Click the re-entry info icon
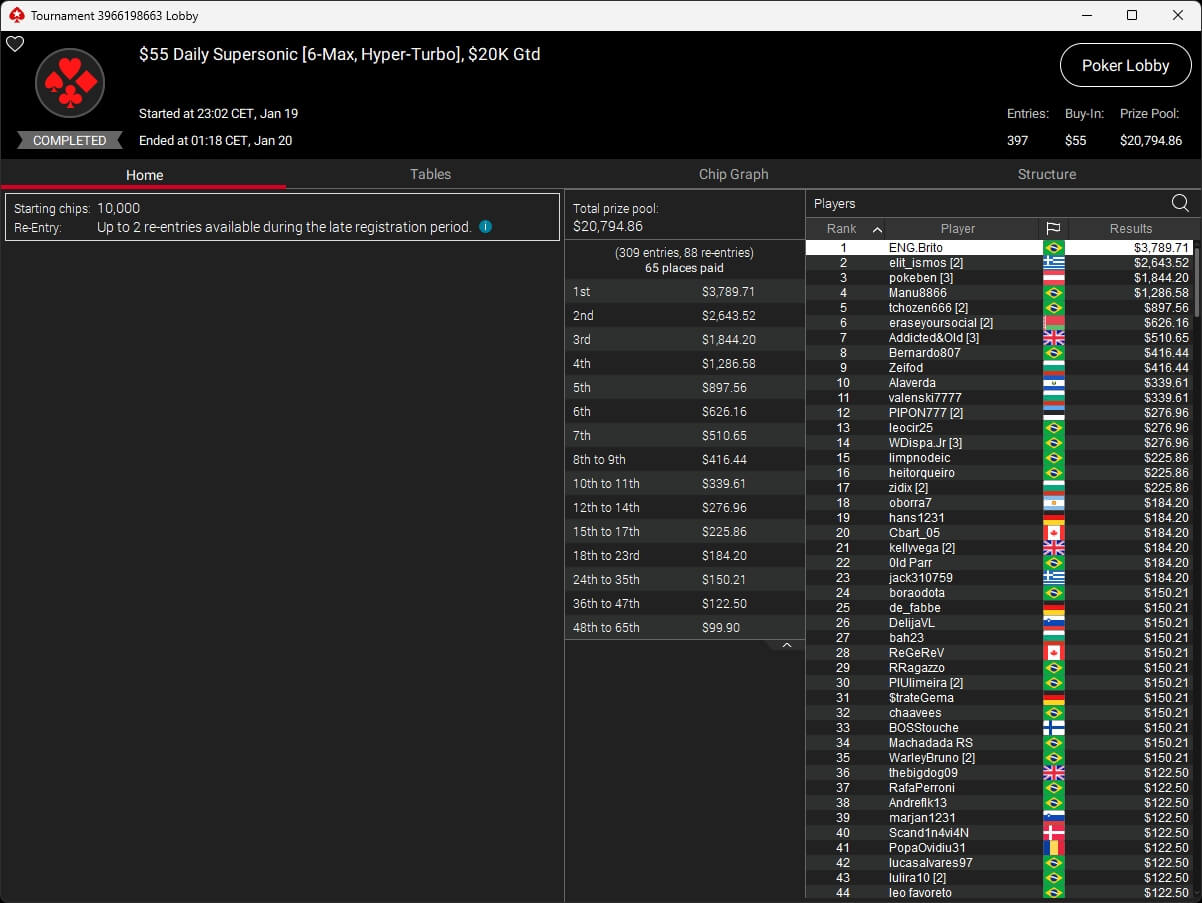 coord(485,227)
